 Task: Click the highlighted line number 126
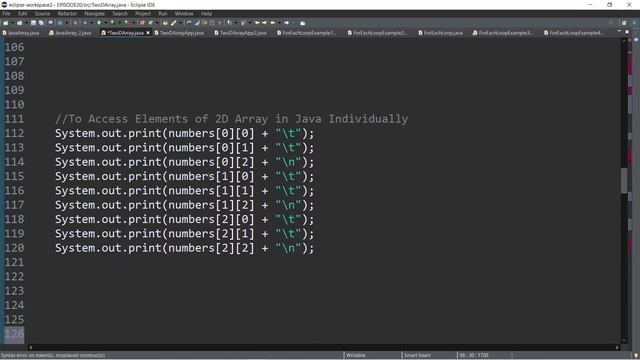14,334
